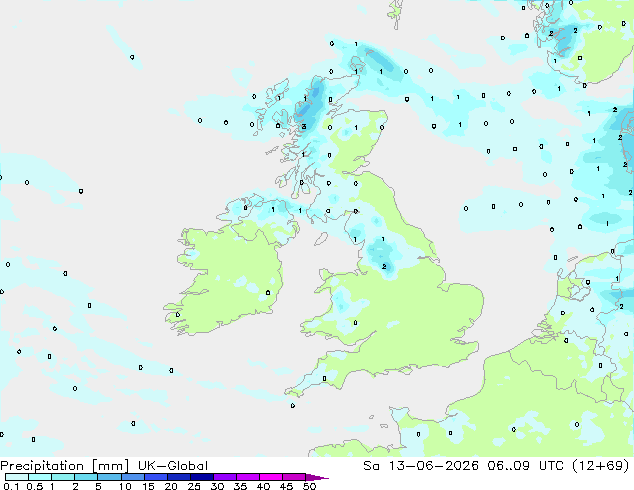
Task: Click the legend arrow above 50 mm
Action: [x=317, y=477]
